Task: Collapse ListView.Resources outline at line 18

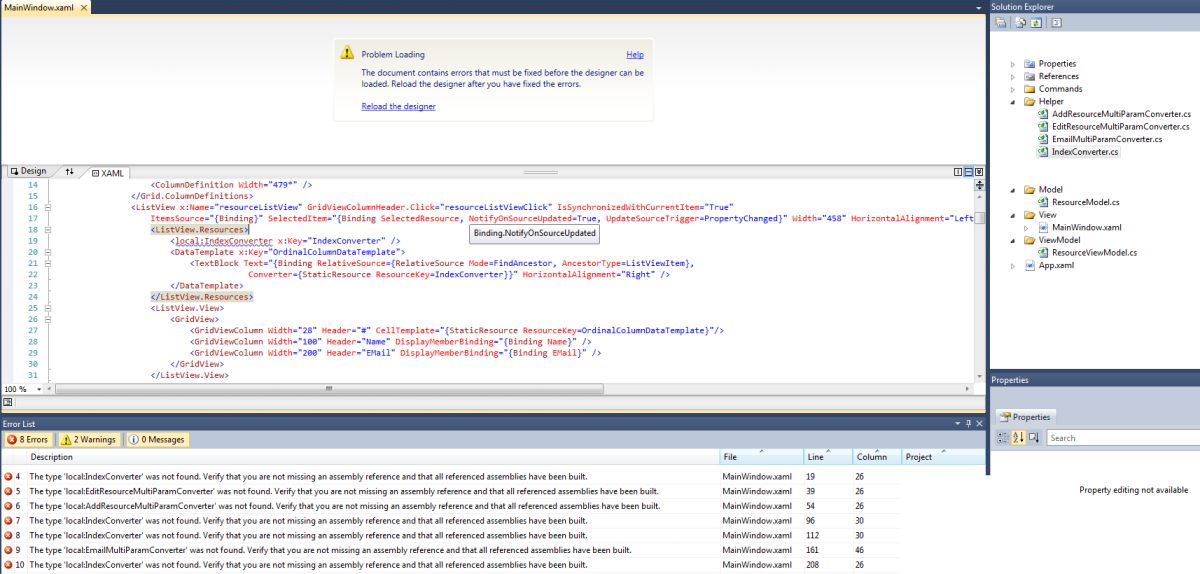Action: click(x=46, y=229)
